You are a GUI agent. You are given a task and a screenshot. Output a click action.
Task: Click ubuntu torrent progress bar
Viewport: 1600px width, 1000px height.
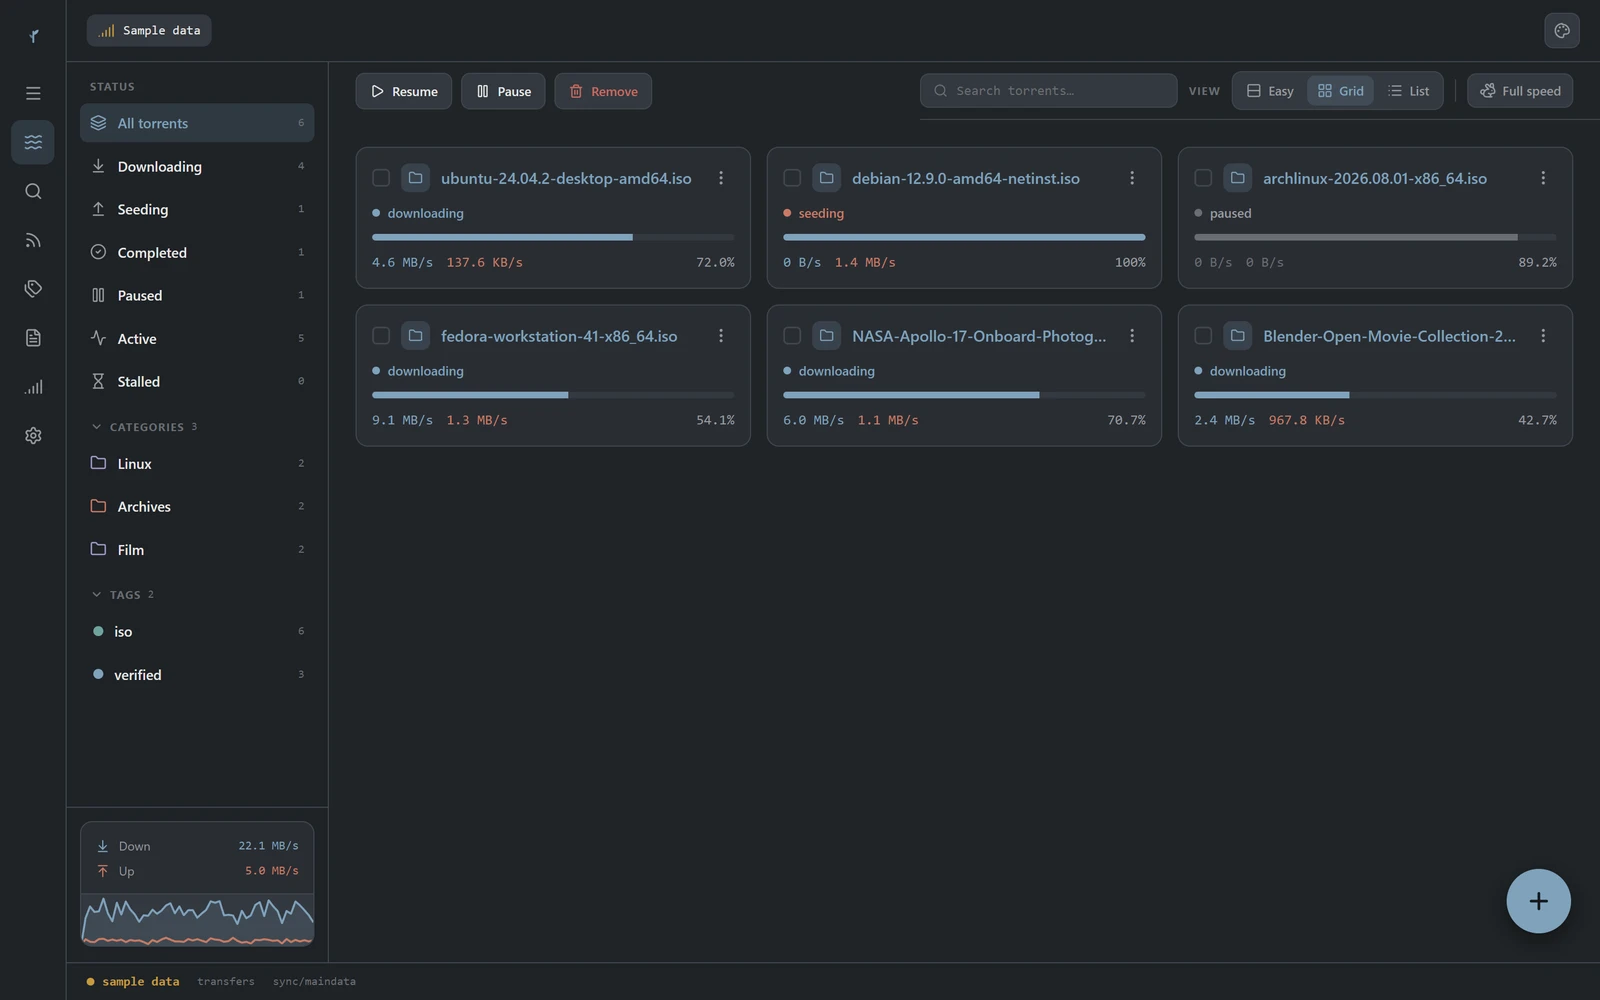(553, 237)
